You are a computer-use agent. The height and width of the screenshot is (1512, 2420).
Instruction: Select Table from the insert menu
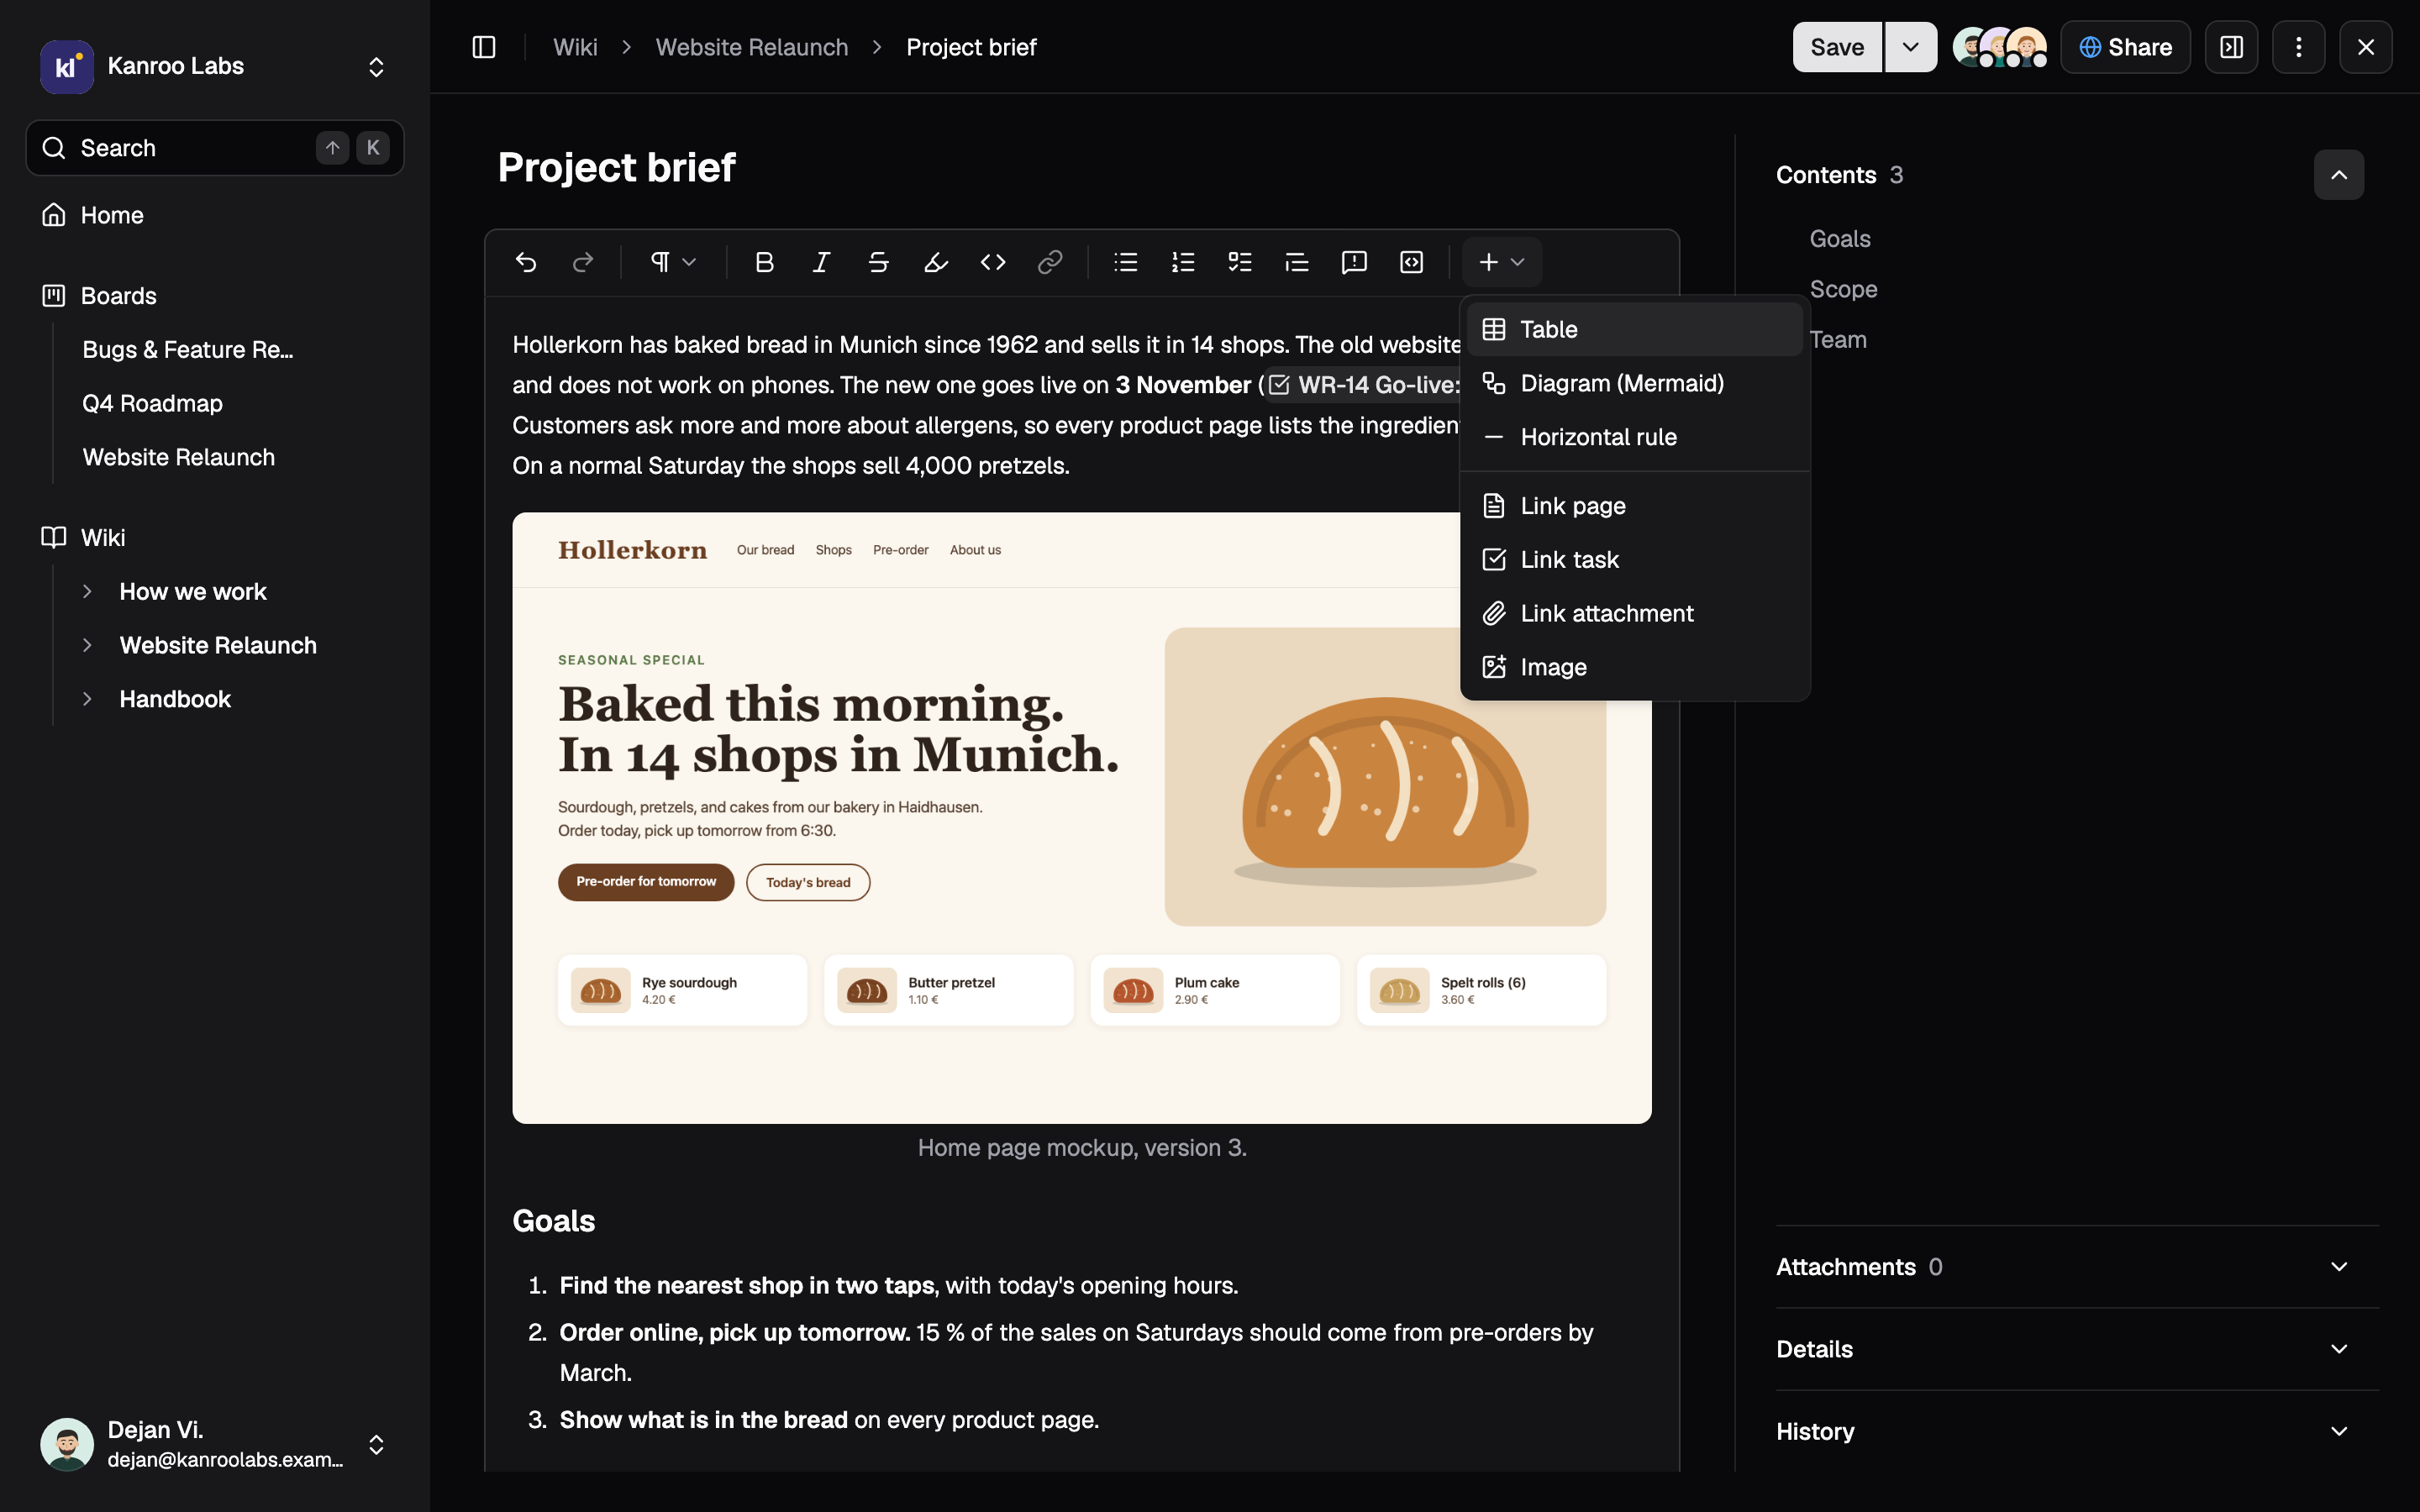click(x=1635, y=329)
